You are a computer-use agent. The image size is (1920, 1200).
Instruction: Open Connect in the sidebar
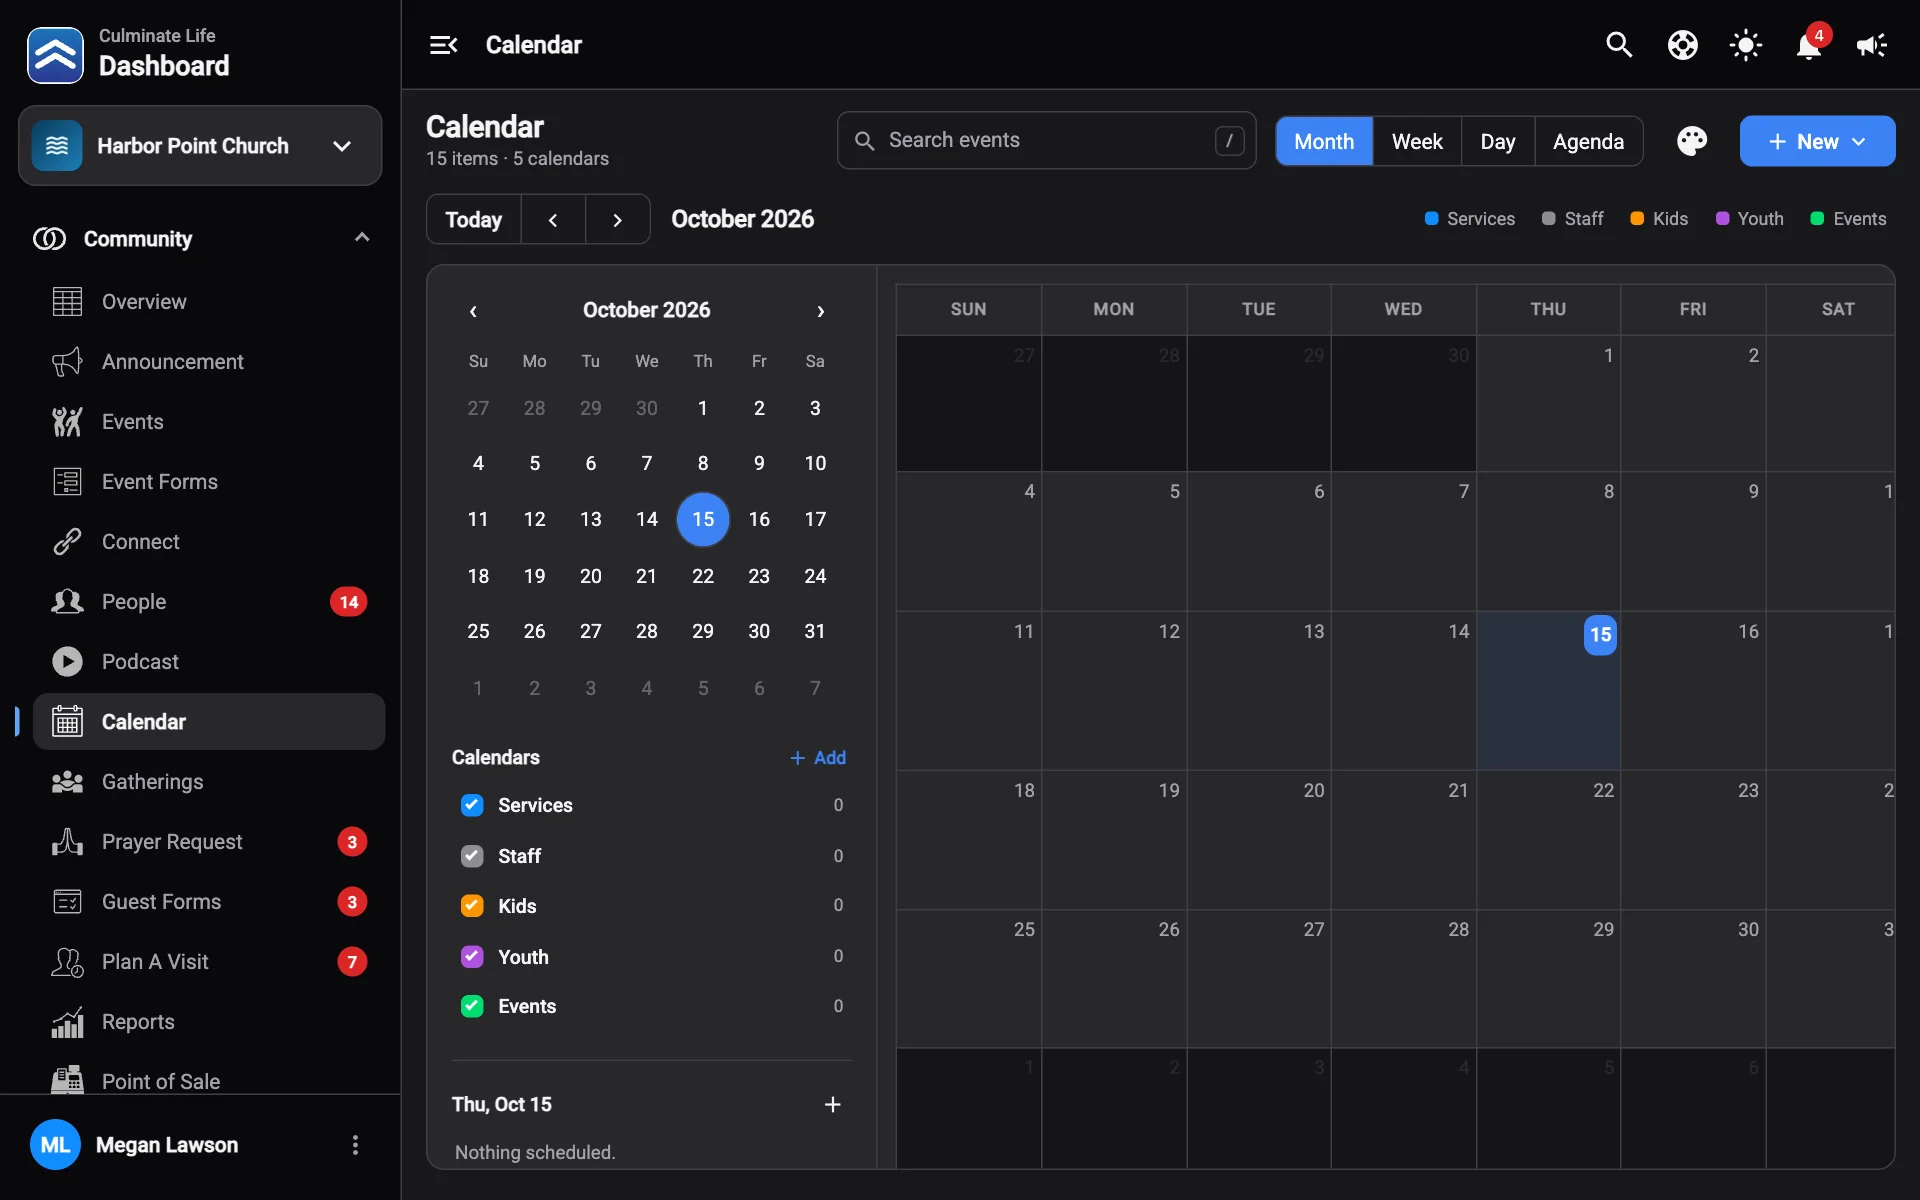pyautogui.click(x=209, y=541)
